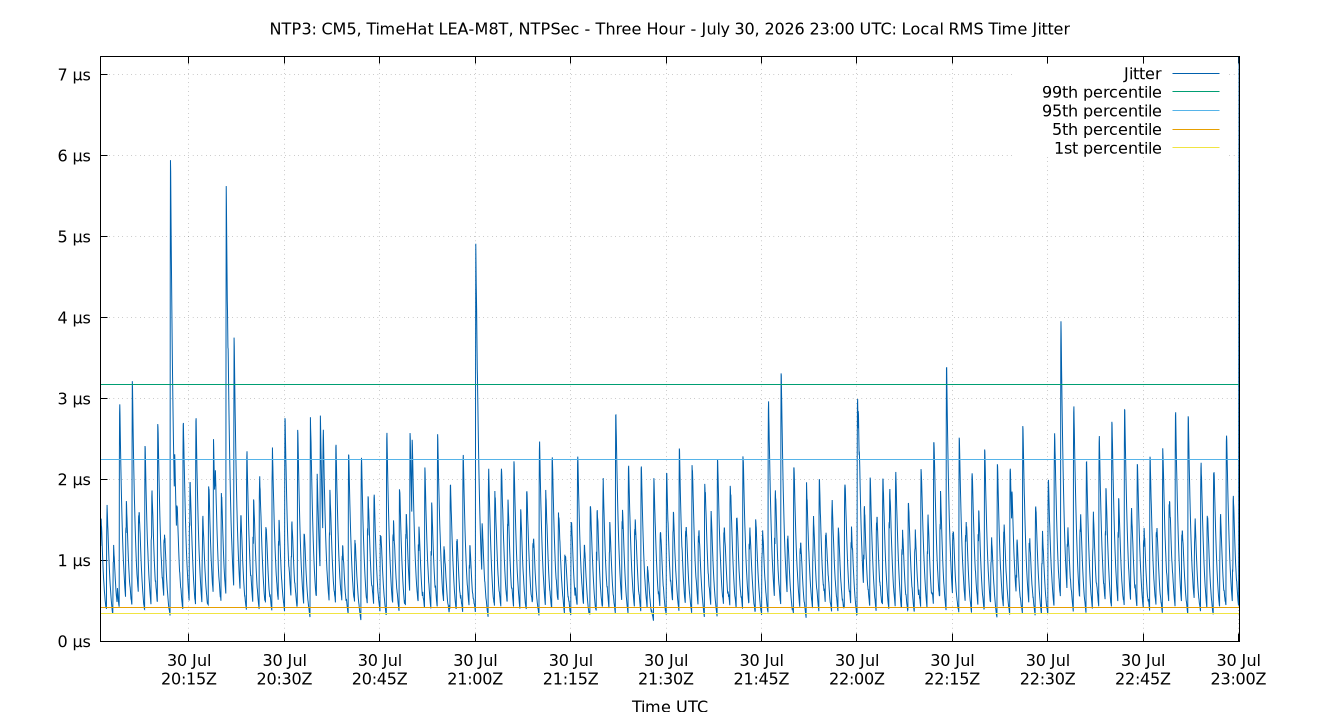Click the 2 µs y-axis label
Viewport: 1340px width, 720px height.
click(73, 480)
